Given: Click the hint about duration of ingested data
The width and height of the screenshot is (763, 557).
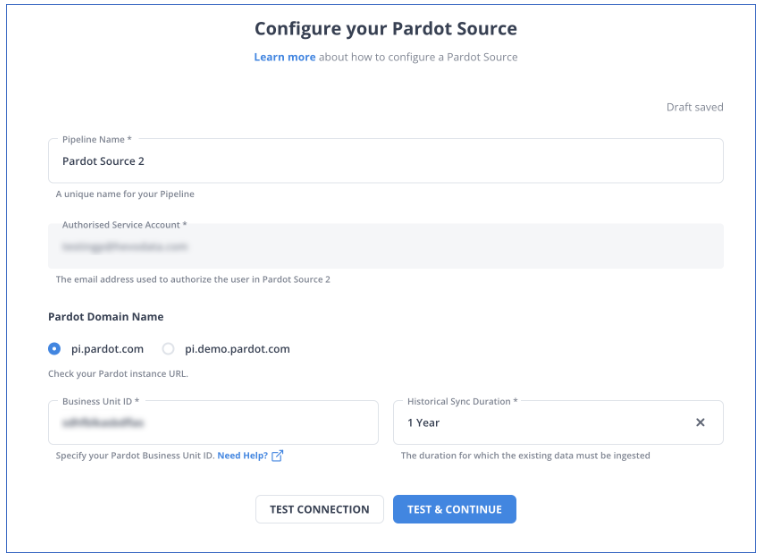Looking at the screenshot, I should coord(526,456).
